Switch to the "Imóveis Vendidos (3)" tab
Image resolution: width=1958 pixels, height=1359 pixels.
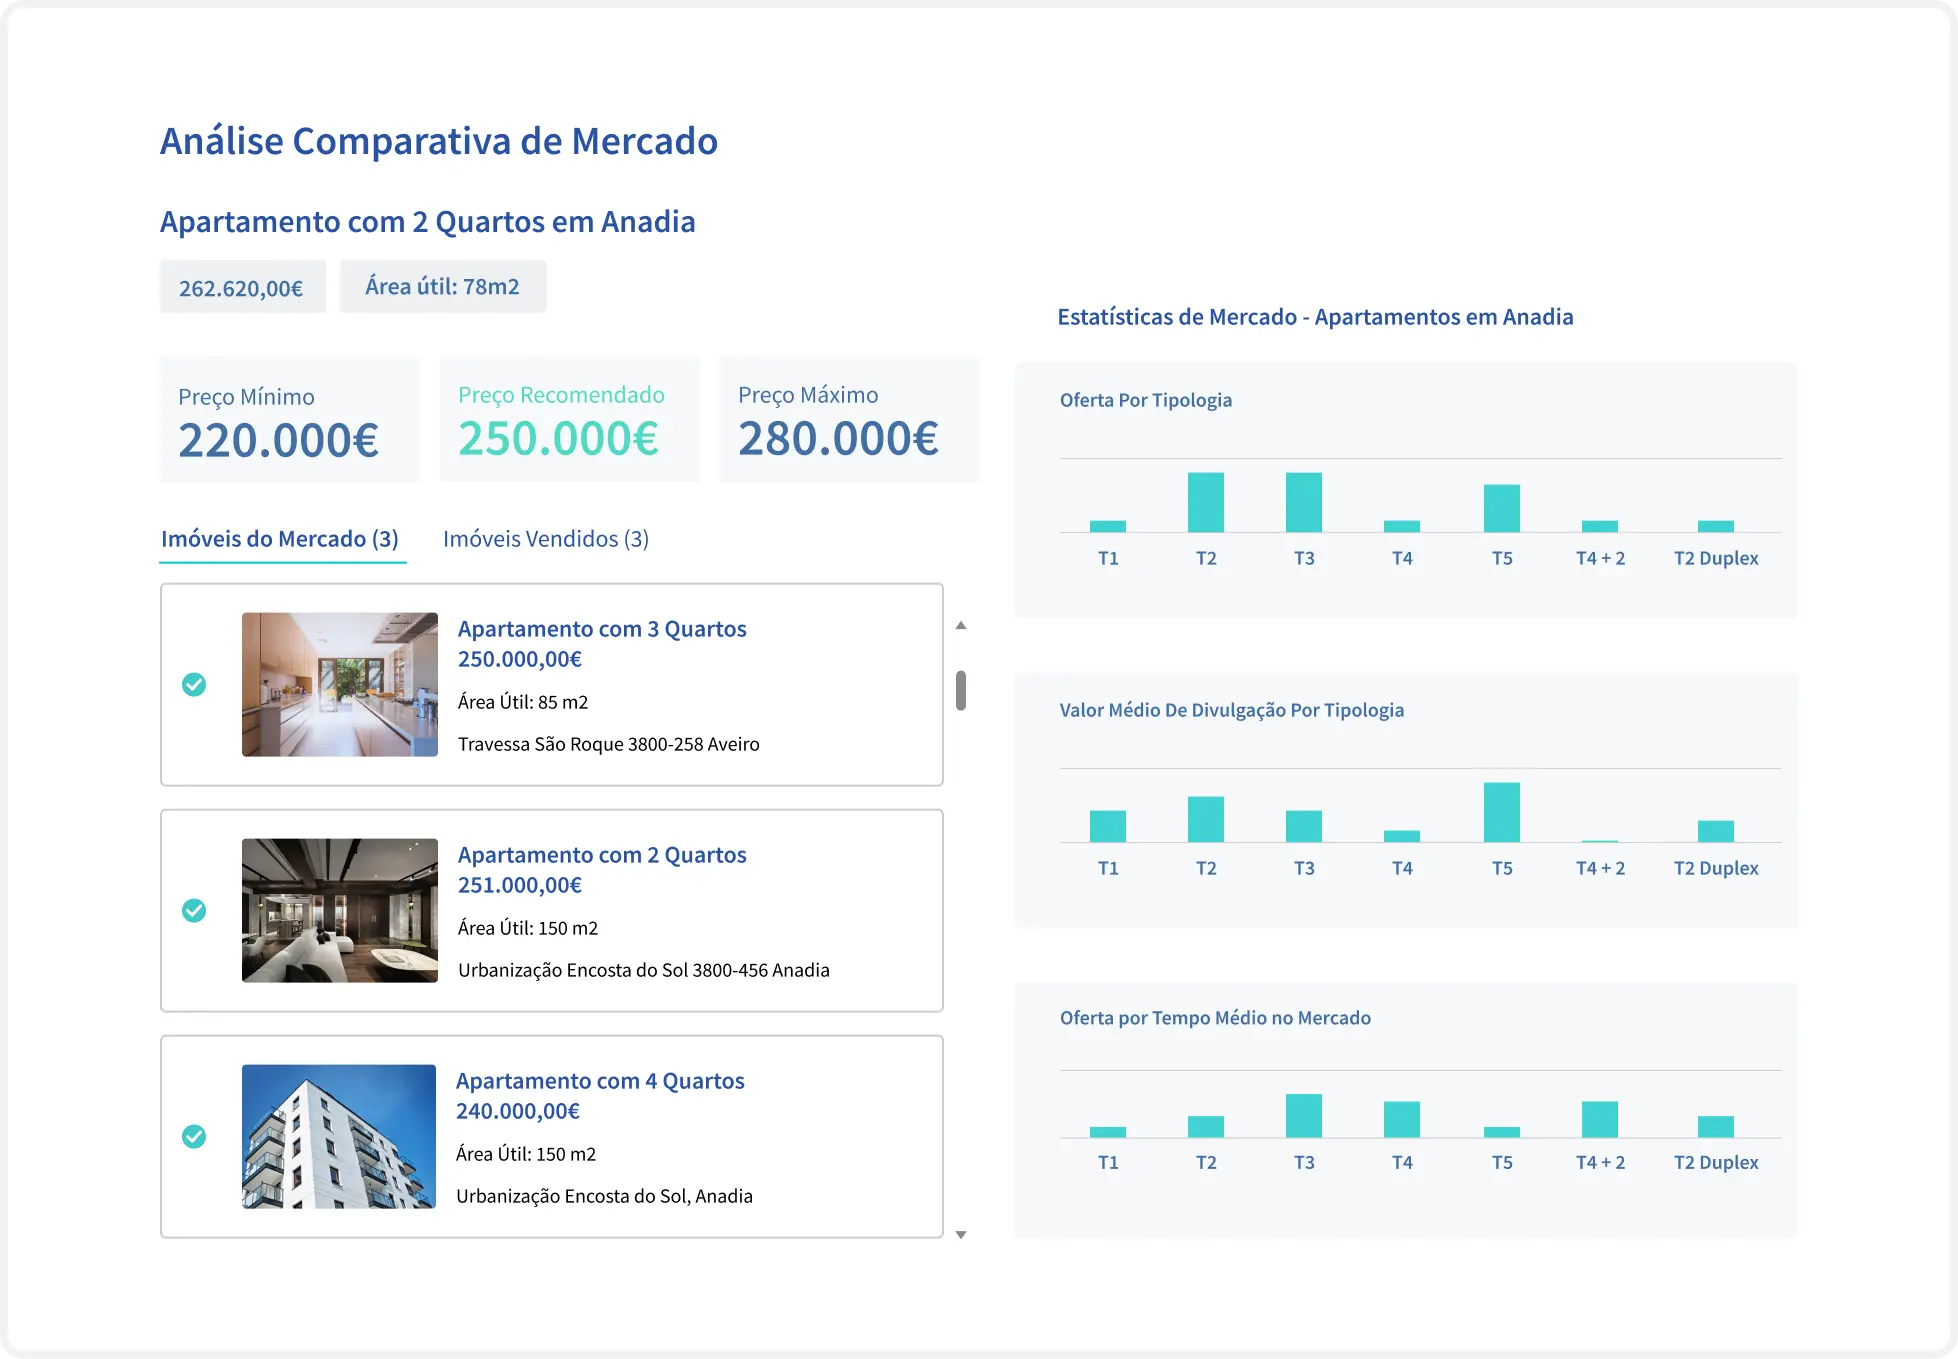coord(546,538)
